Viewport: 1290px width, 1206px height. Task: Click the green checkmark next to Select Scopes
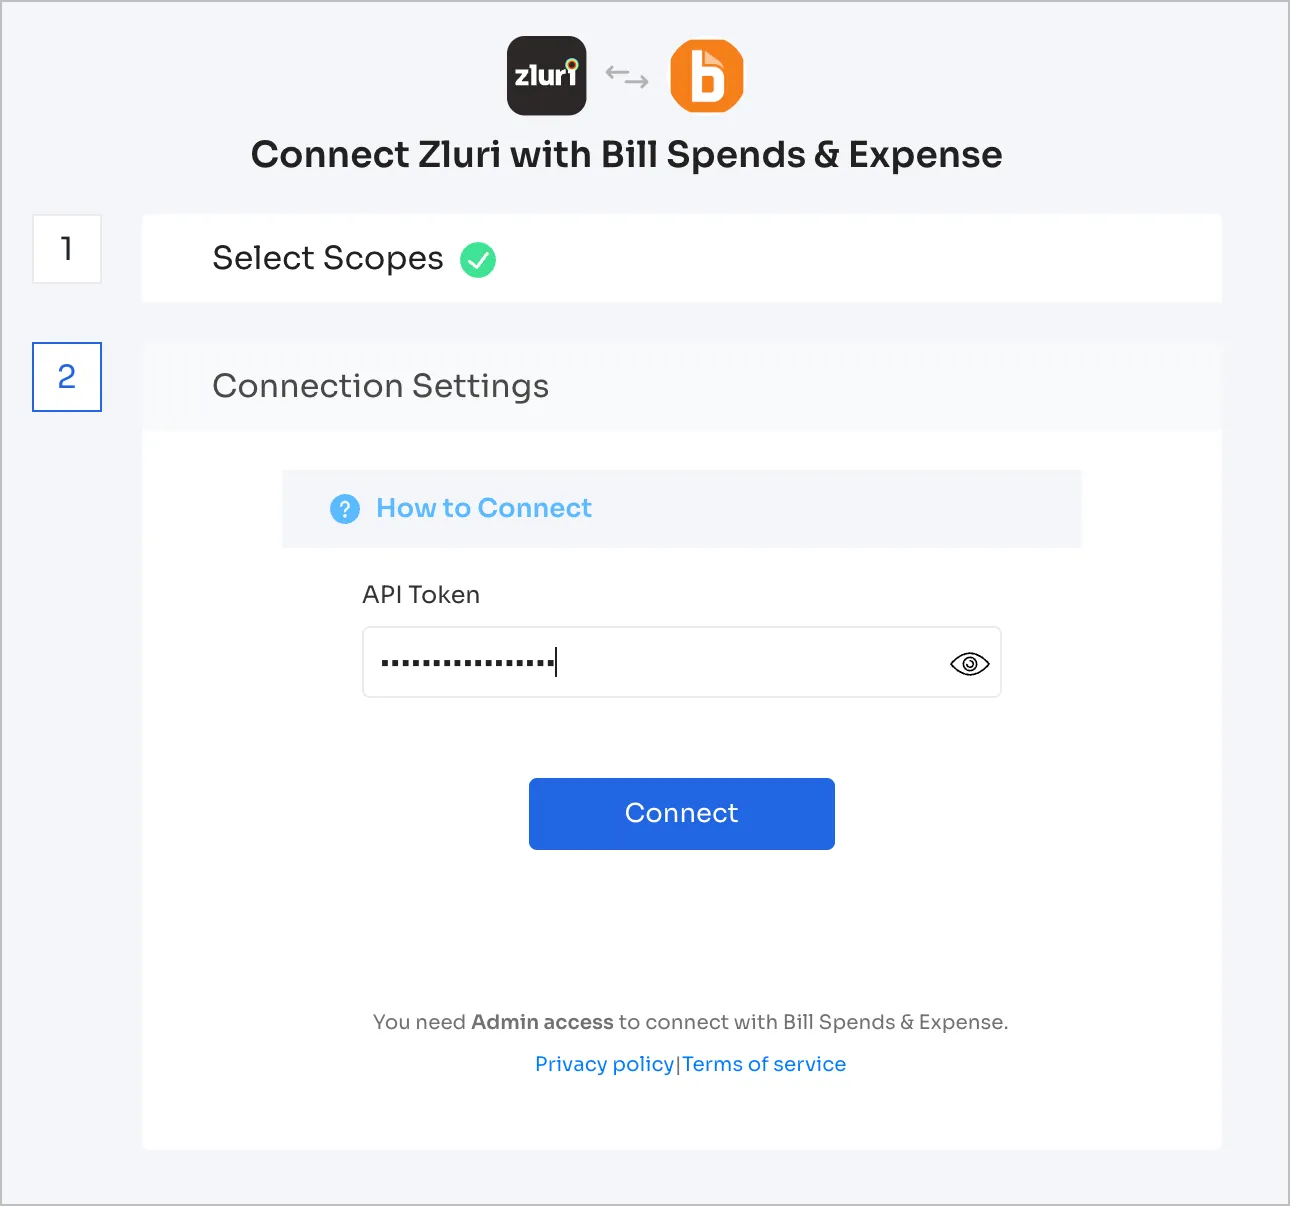[478, 260]
